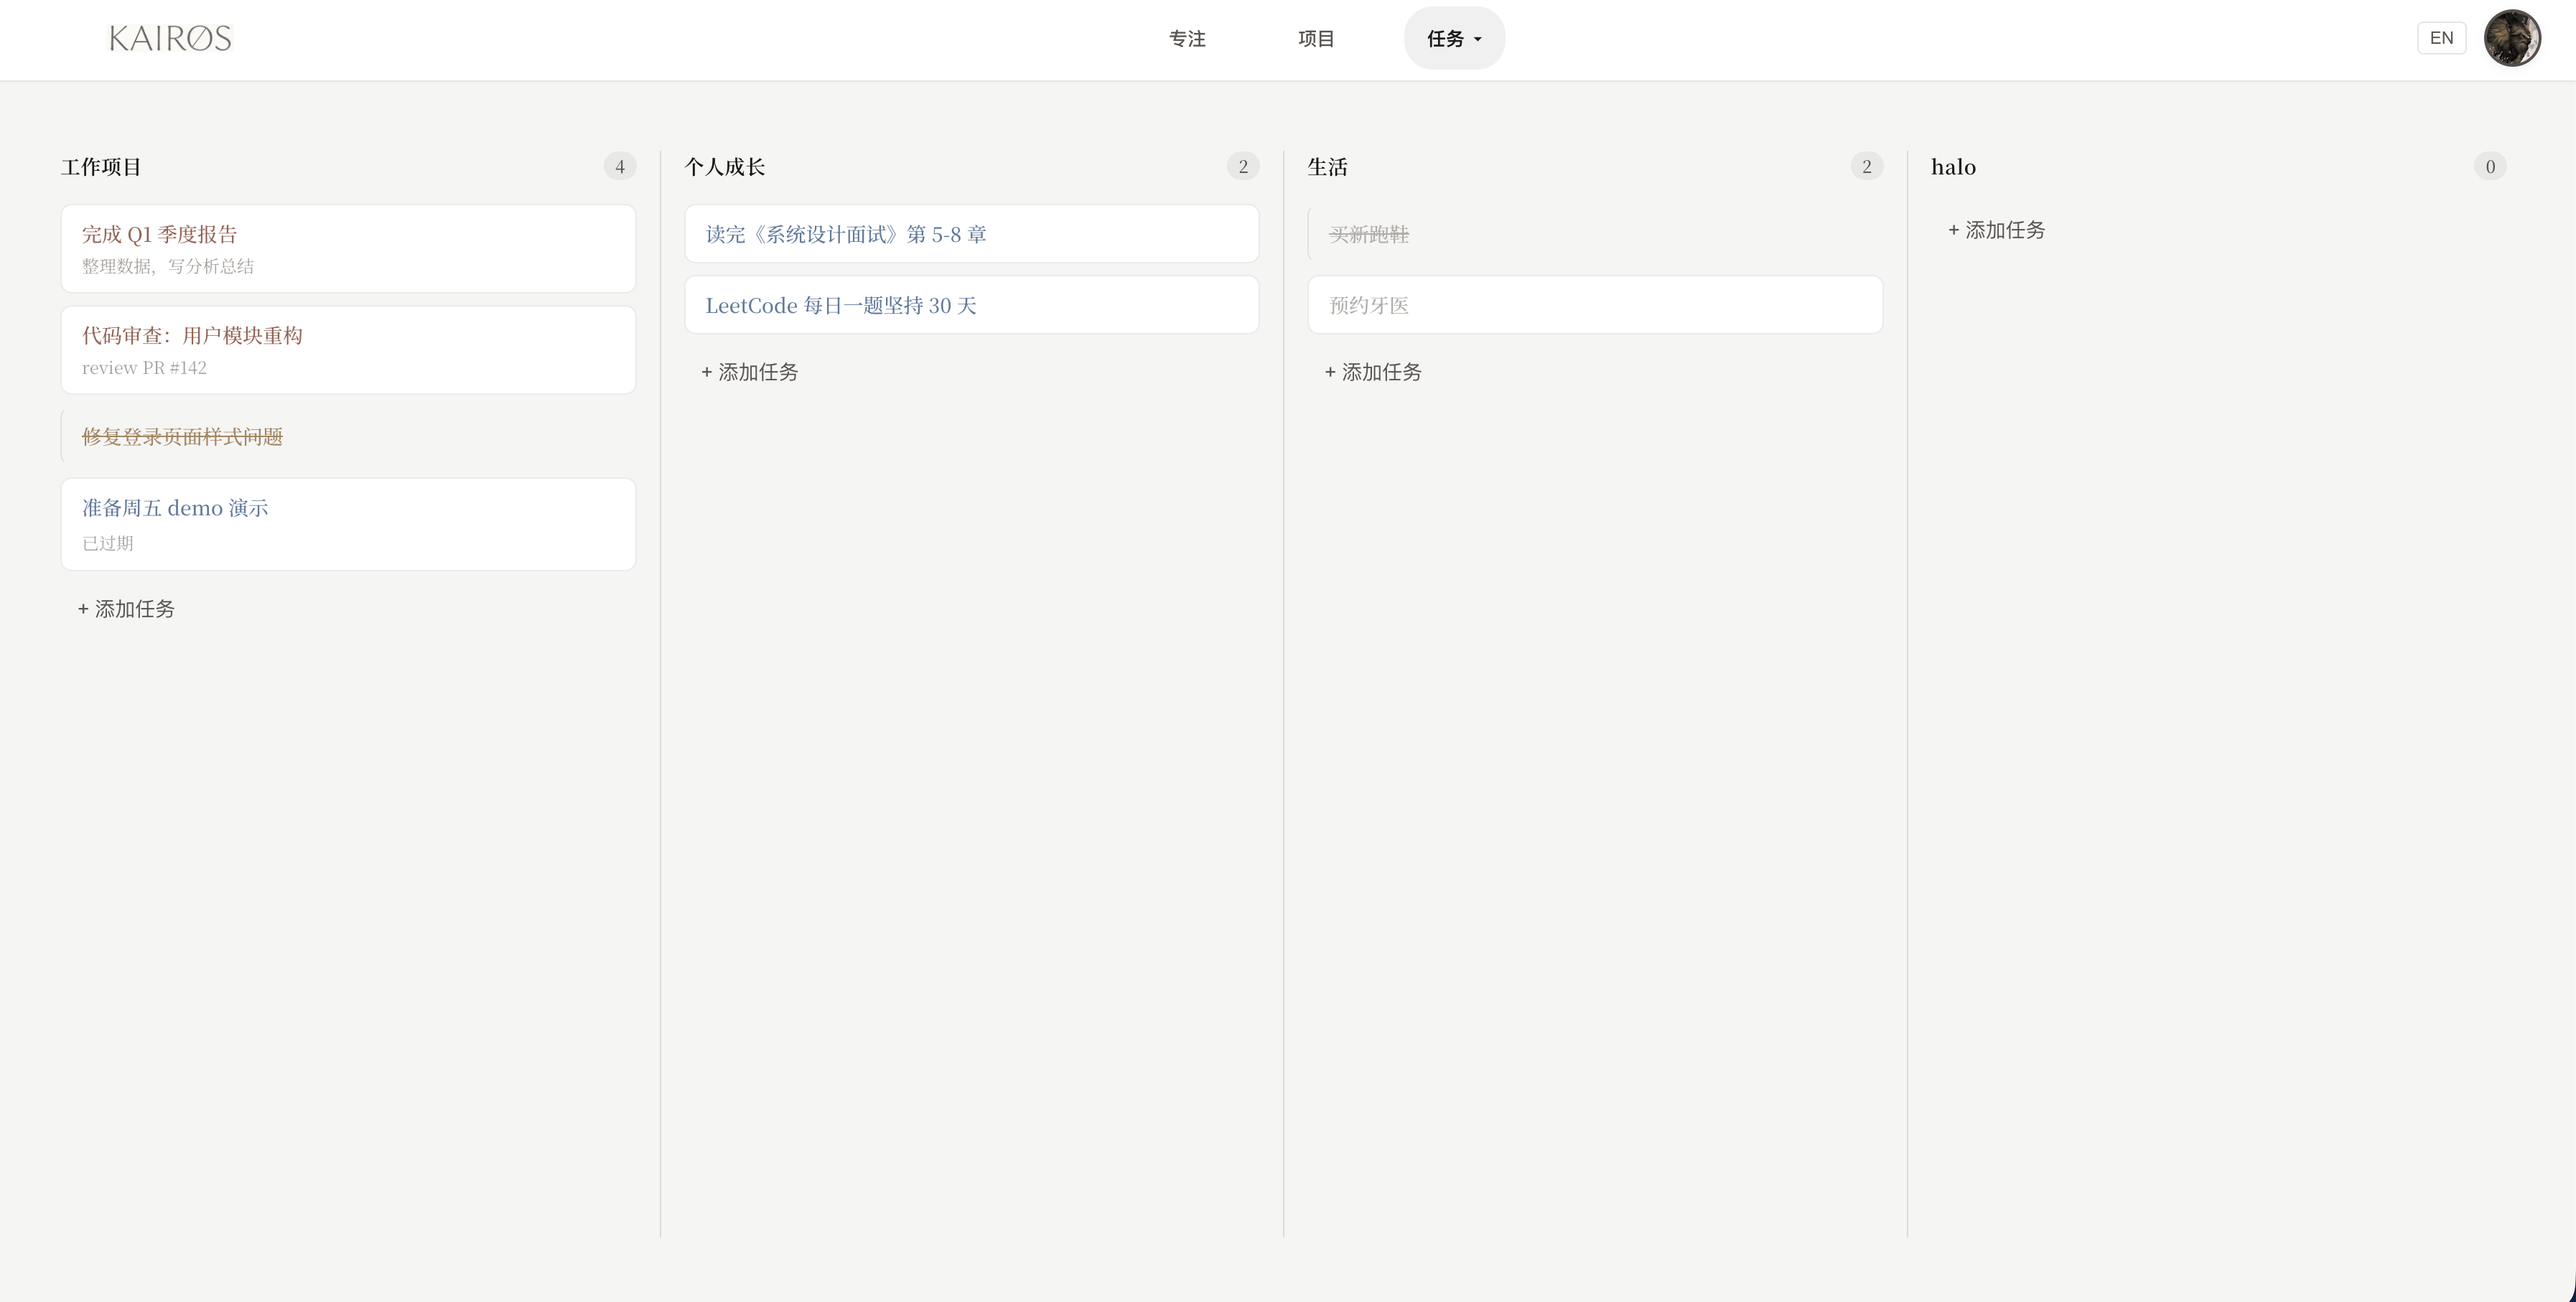
Task: Select the 代码审查:用户模块重构 task
Action: pos(348,350)
